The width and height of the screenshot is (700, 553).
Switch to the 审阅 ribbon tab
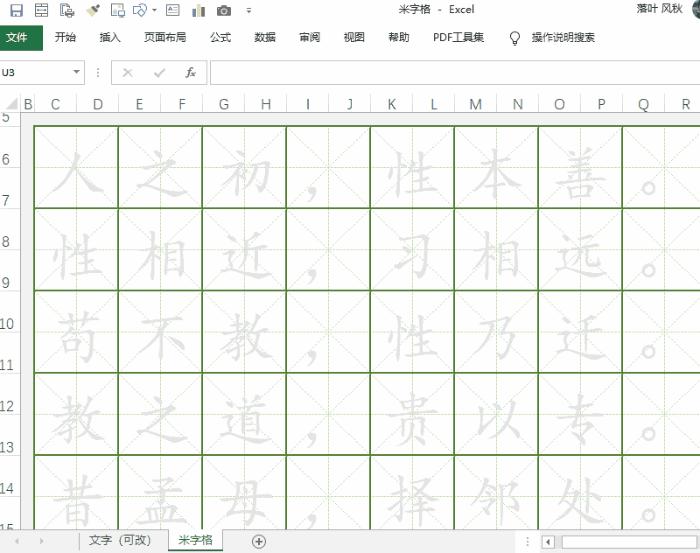pyautogui.click(x=310, y=37)
